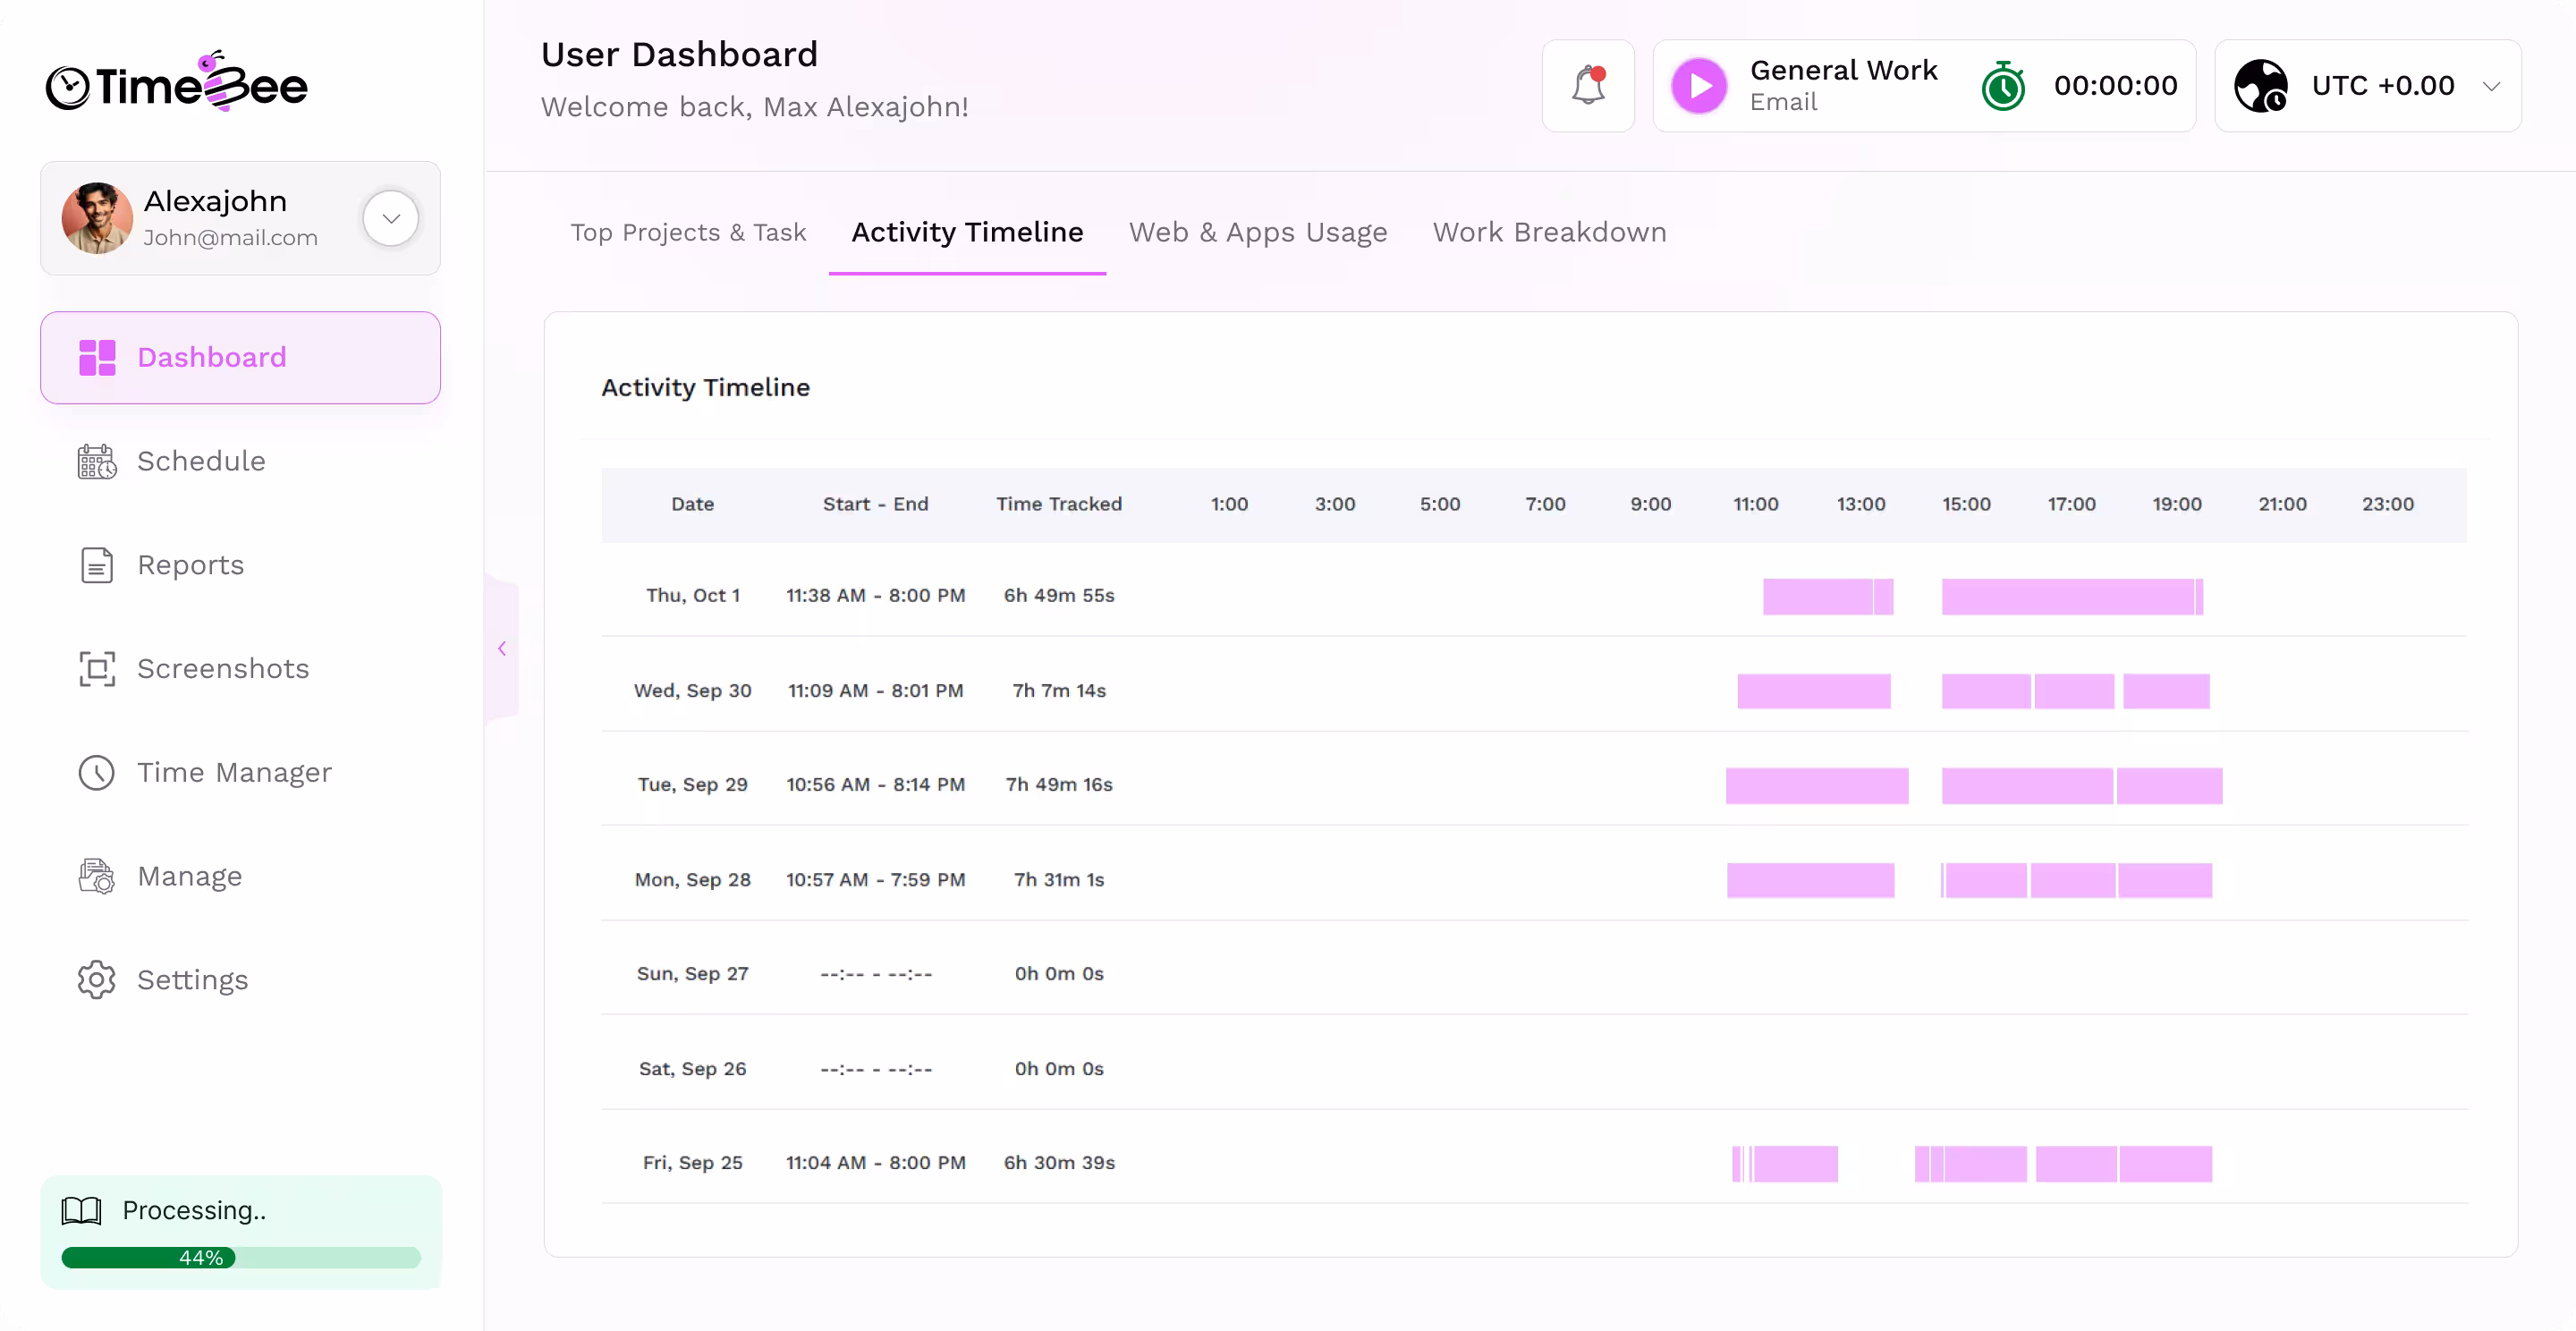The height and width of the screenshot is (1331, 2576).
Task: Click the globe timezone icon
Action: tap(2260, 86)
